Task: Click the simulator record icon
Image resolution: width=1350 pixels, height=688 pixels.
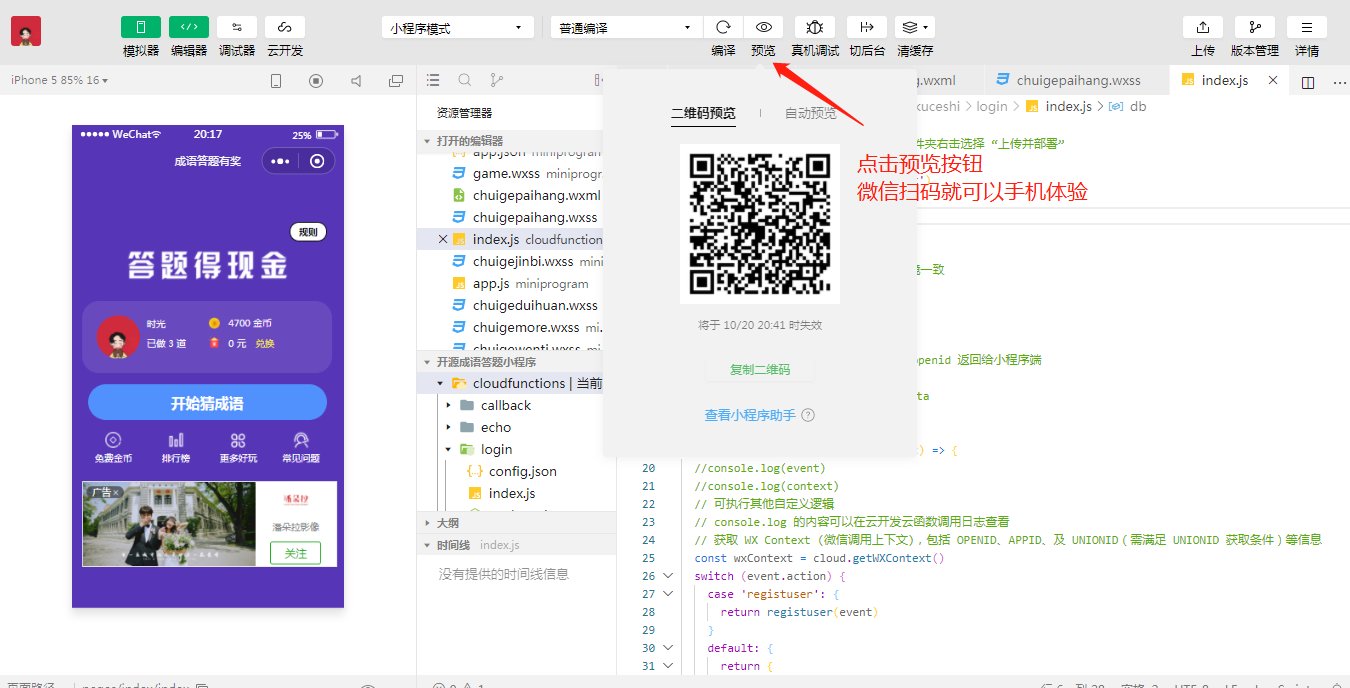Action: [x=316, y=81]
